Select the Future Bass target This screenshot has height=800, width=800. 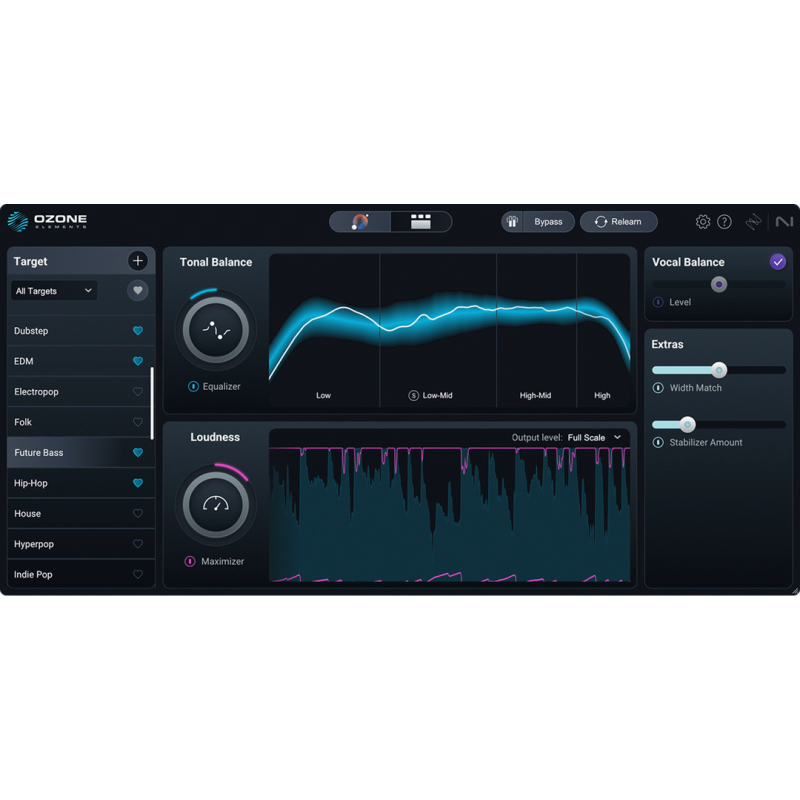tap(81, 453)
